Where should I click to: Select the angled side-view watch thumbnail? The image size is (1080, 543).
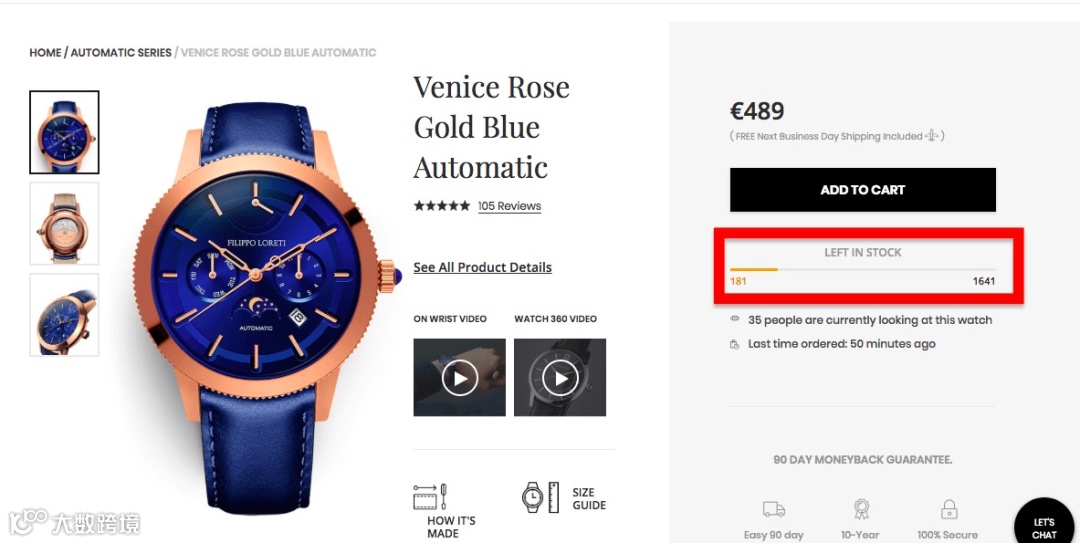(x=64, y=315)
